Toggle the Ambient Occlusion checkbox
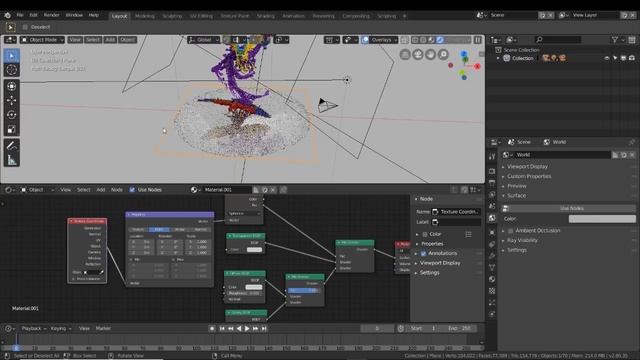 tap(510, 231)
